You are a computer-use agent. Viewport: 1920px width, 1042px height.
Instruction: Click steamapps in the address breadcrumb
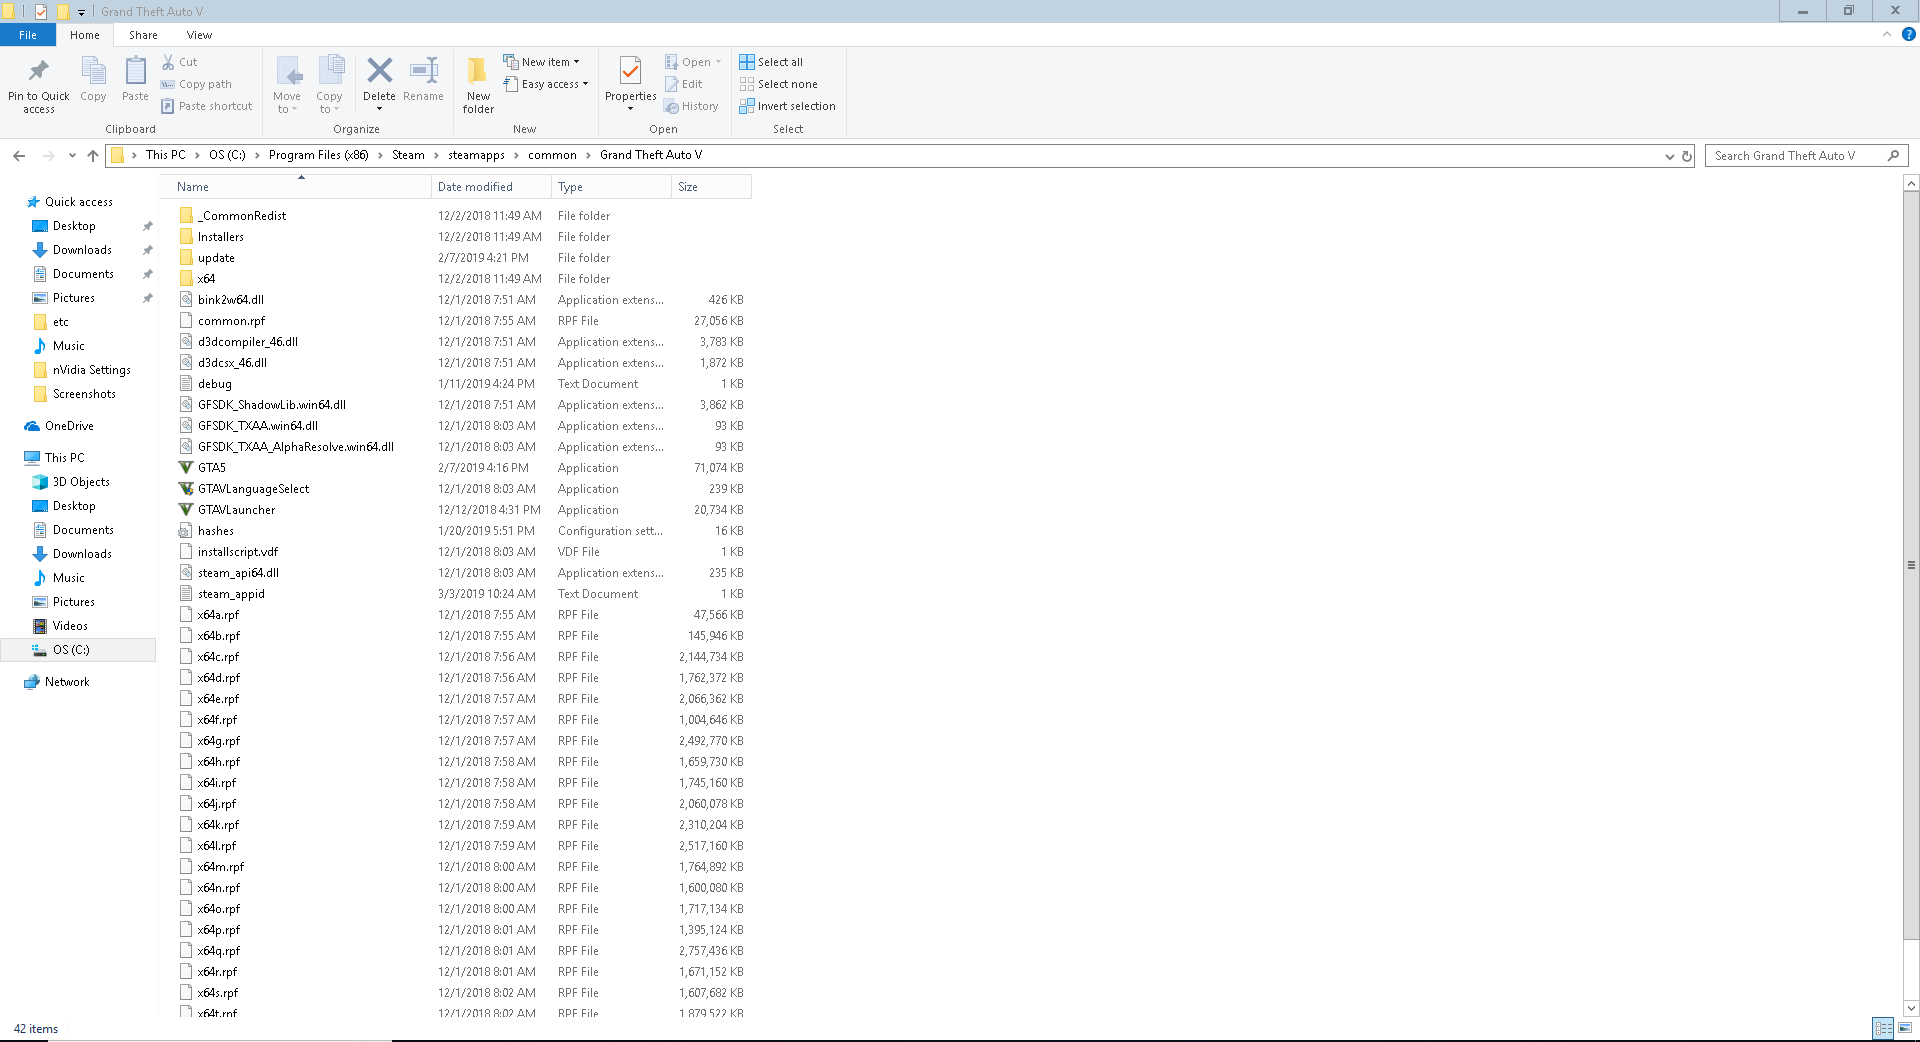(x=476, y=155)
